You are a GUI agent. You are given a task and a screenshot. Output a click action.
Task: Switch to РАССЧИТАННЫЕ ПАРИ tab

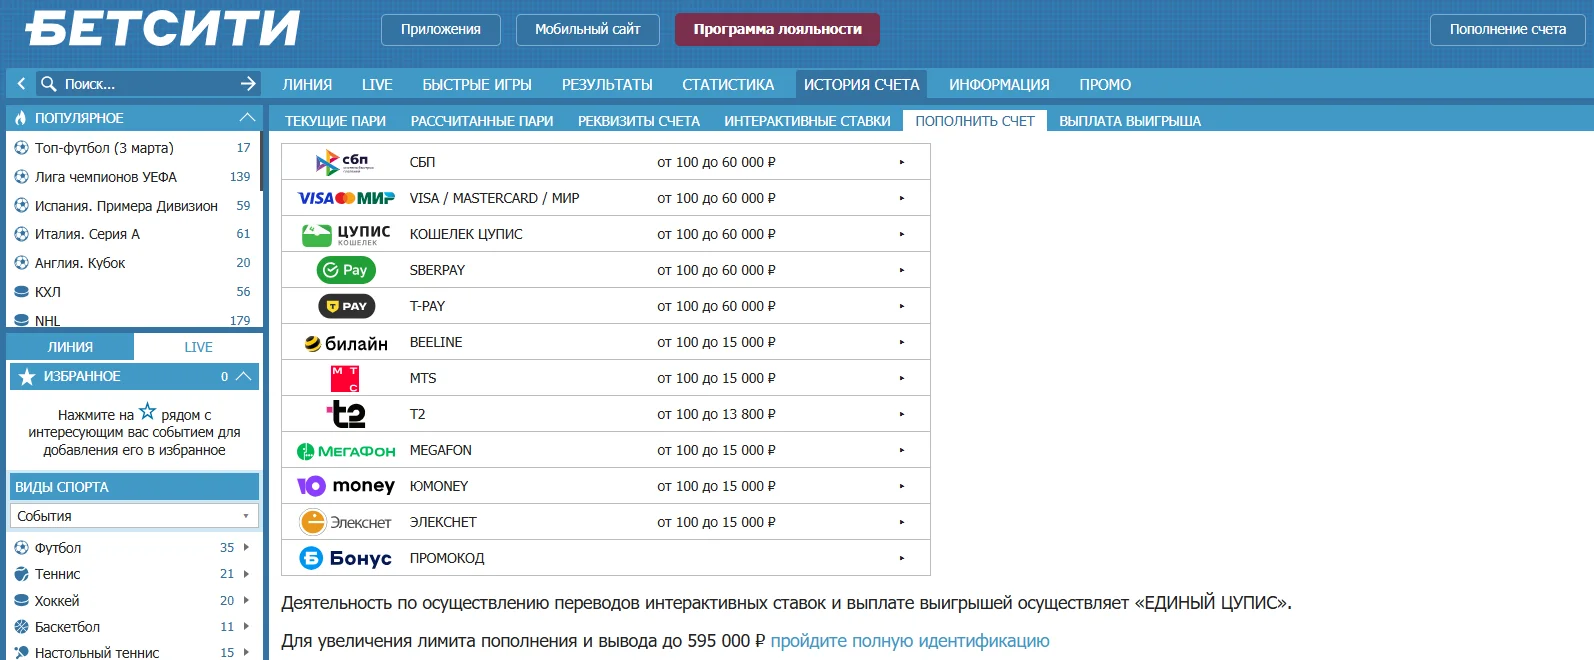coord(482,121)
